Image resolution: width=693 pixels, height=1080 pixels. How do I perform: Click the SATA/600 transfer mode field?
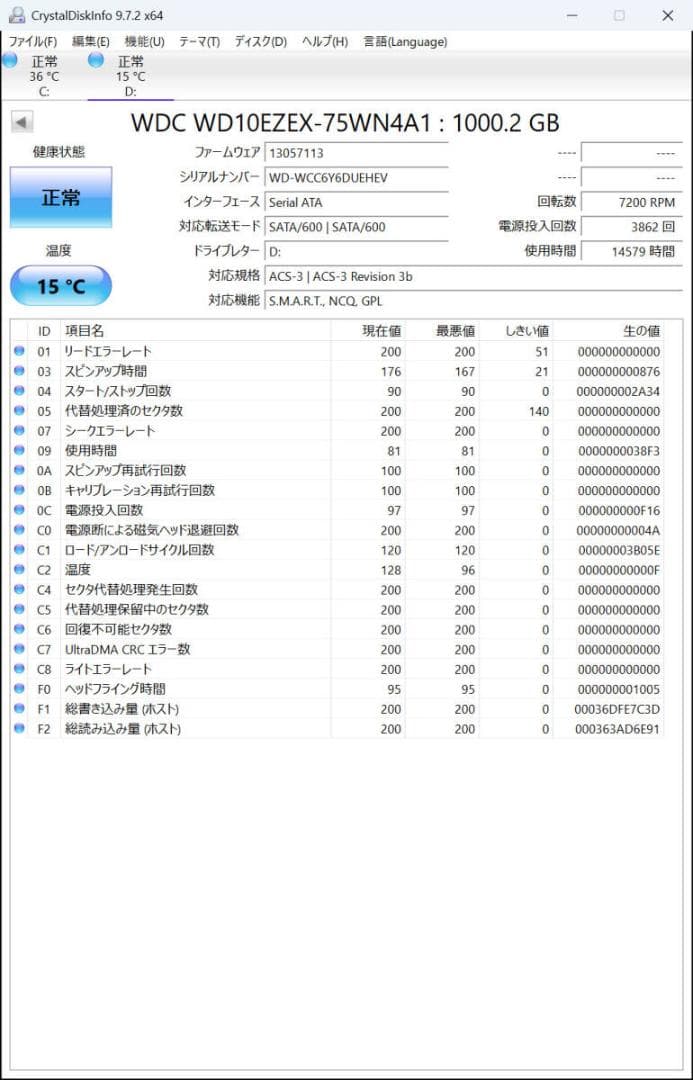[356, 227]
